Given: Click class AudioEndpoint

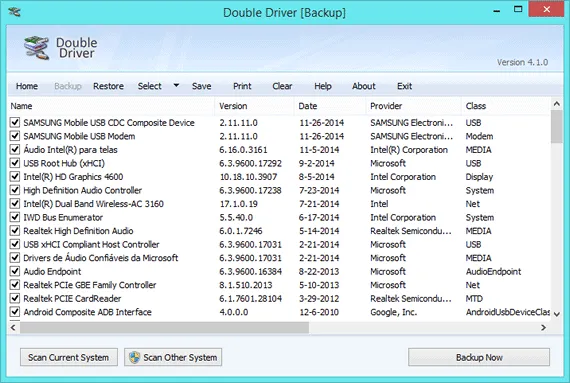Looking at the screenshot, I should (493, 271).
